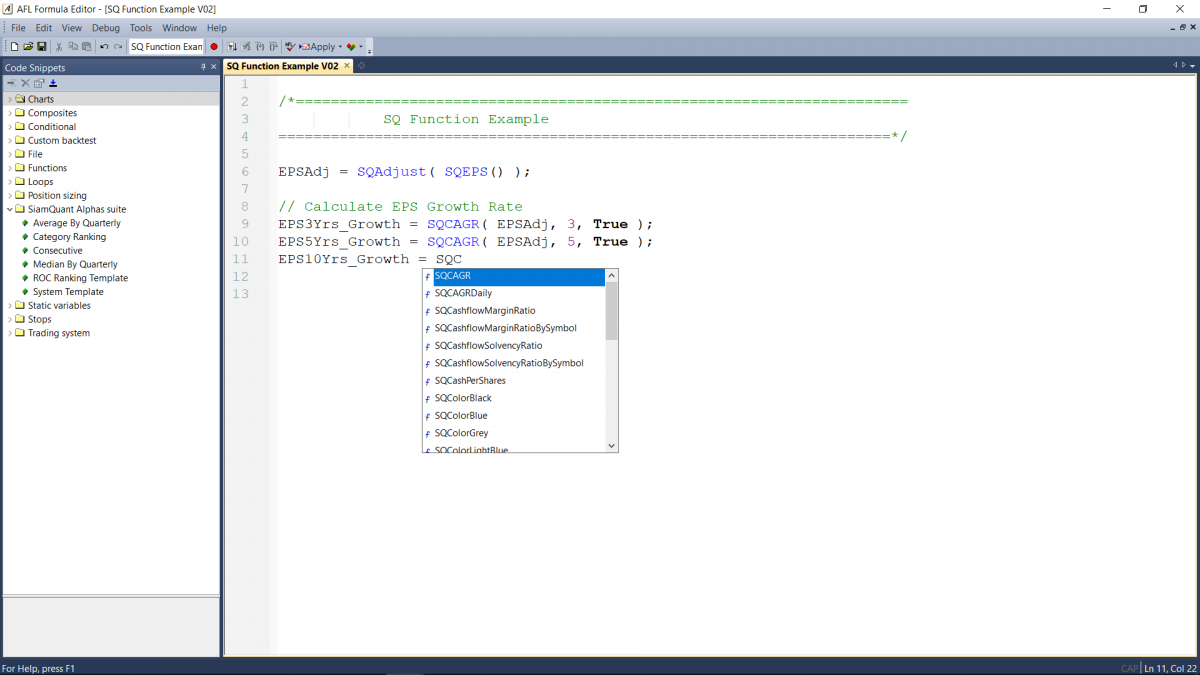The width and height of the screenshot is (1200, 675).
Task: Click the autocomplete list's scroll down arrow
Action: point(612,446)
